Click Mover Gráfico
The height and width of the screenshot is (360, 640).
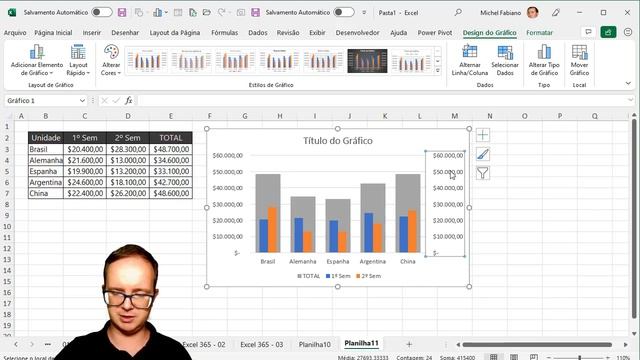(579, 60)
